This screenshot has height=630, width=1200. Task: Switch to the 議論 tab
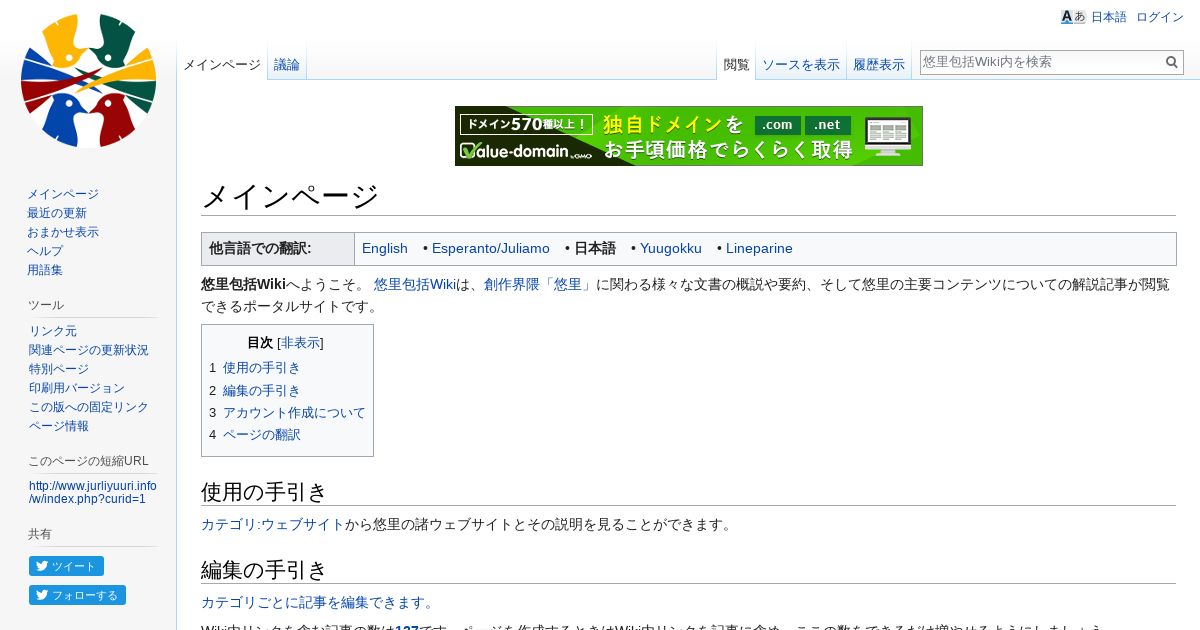click(287, 64)
